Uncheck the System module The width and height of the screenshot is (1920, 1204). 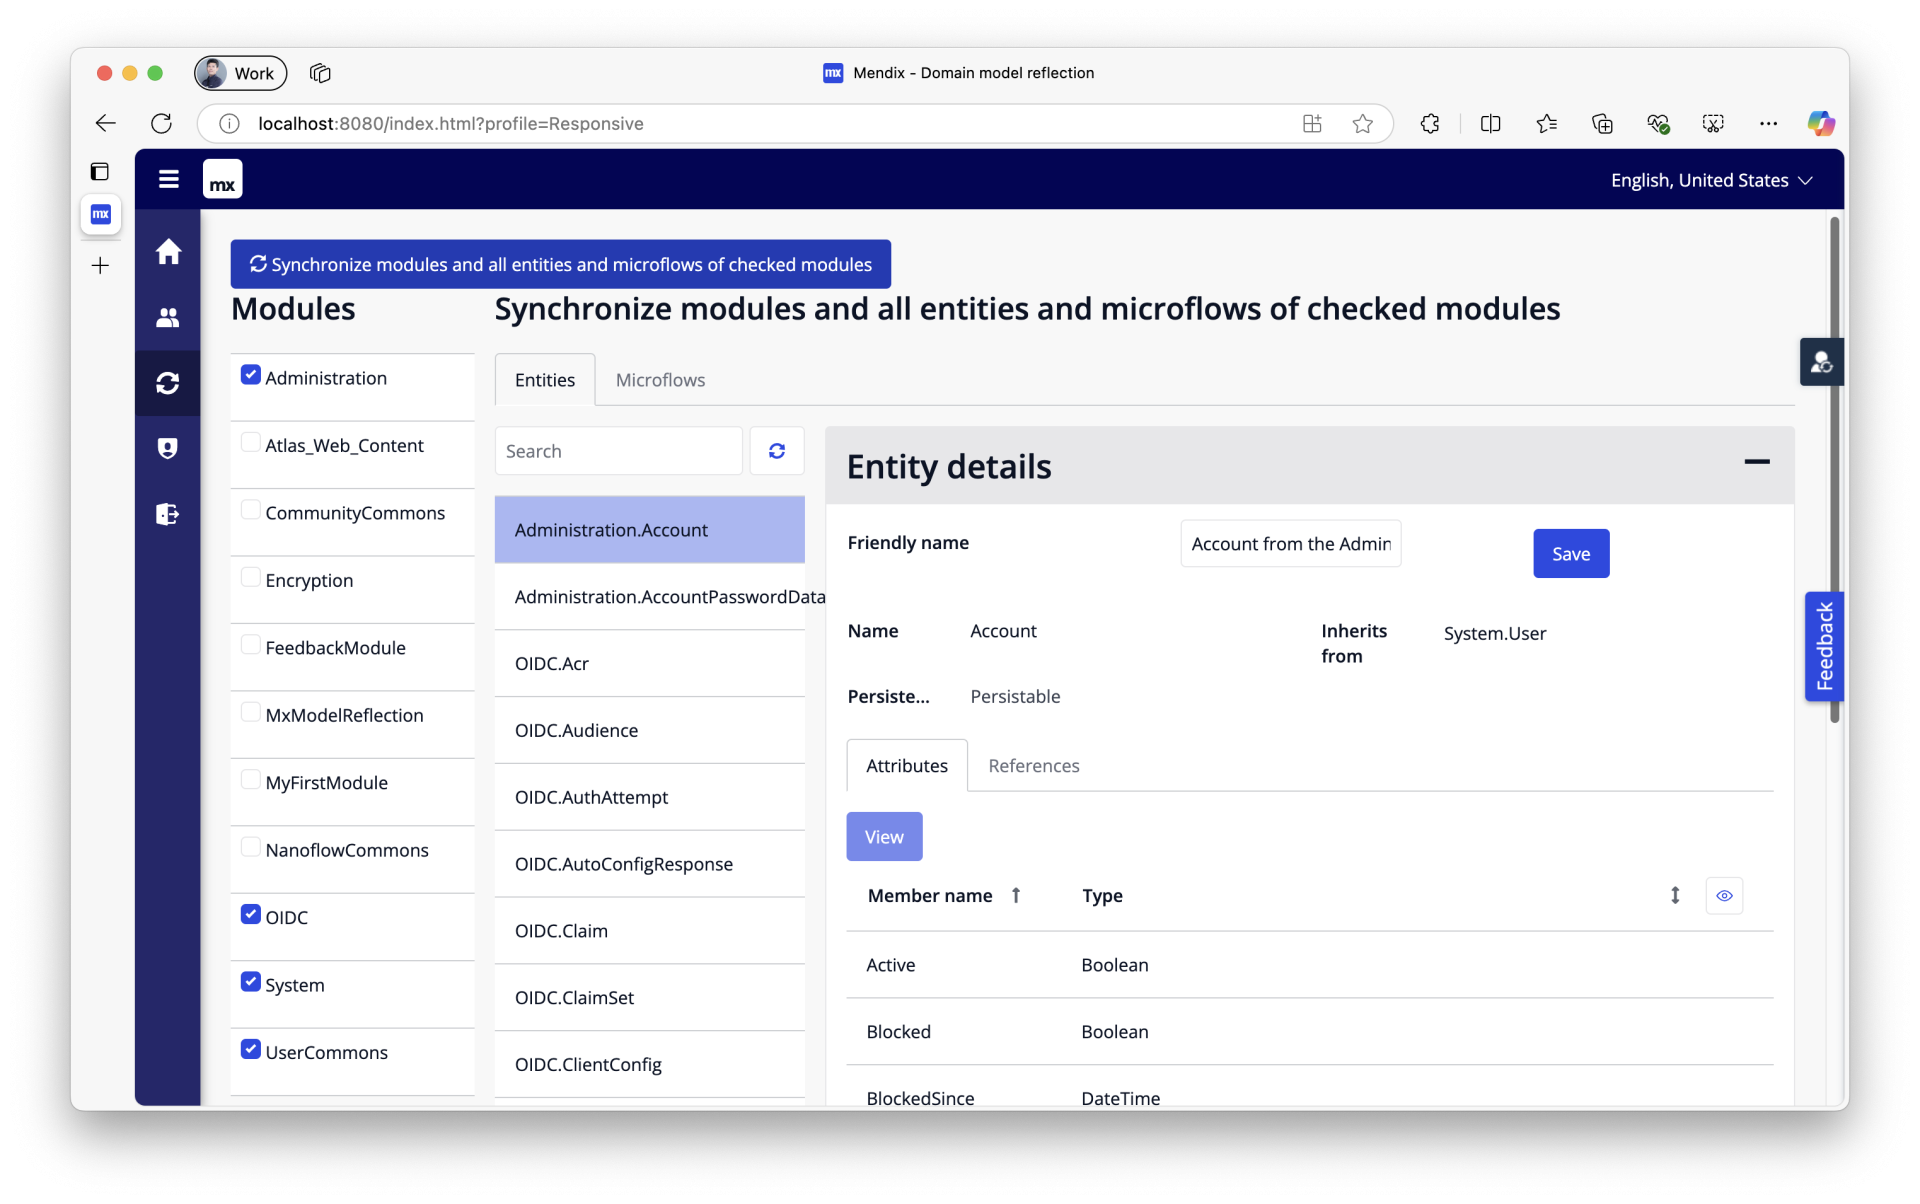[x=251, y=983]
